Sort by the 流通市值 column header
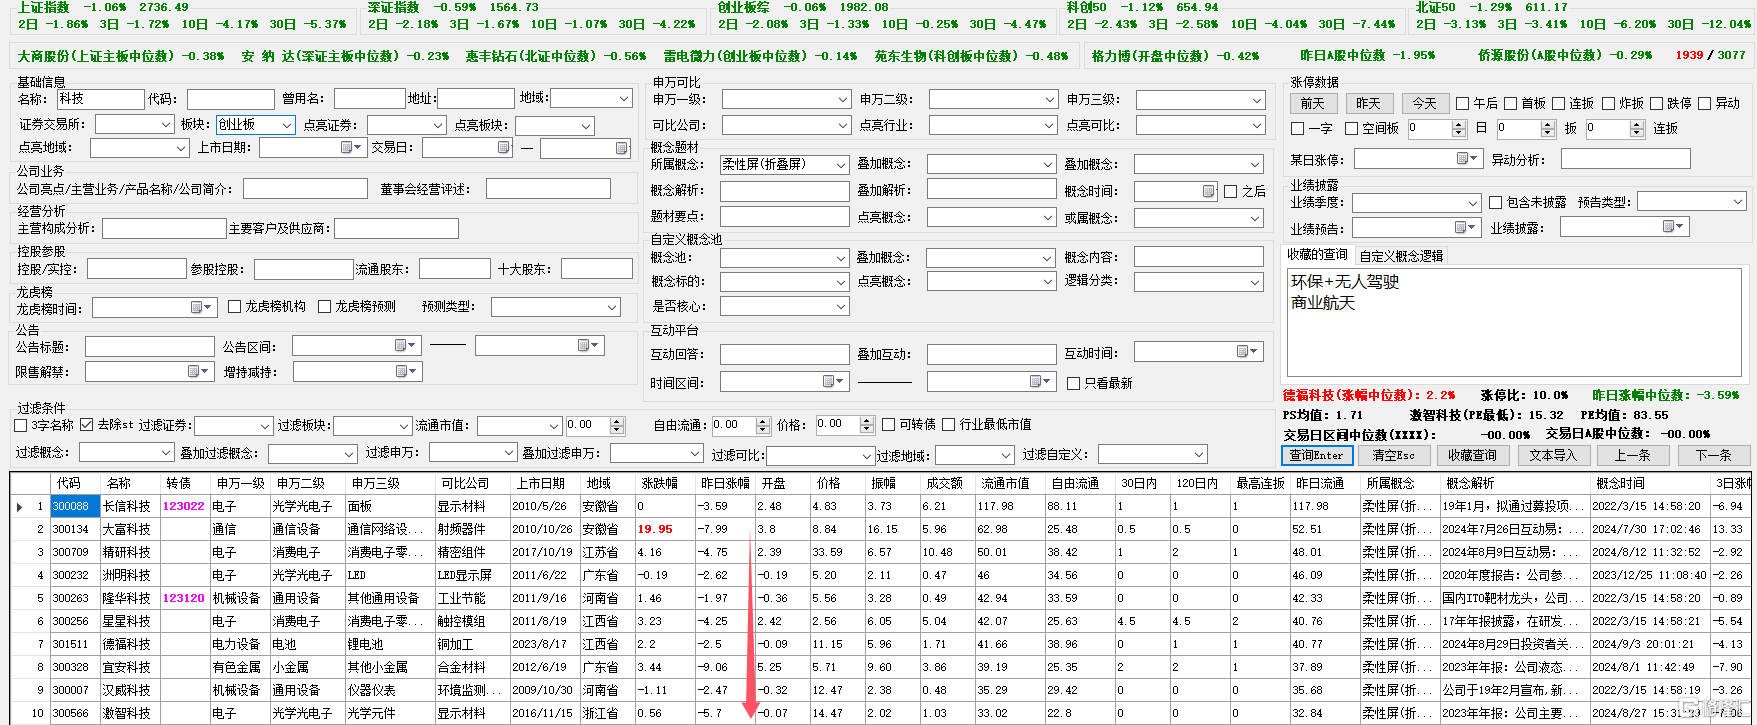Screen dimensions: 1757x725 [x=1004, y=483]
